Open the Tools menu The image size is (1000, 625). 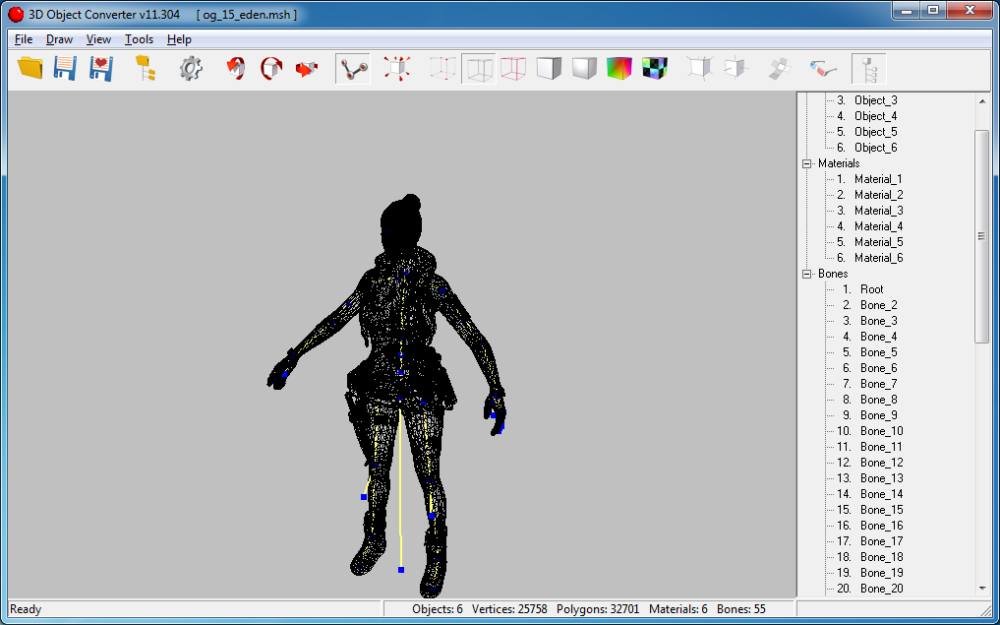(139, 39)
